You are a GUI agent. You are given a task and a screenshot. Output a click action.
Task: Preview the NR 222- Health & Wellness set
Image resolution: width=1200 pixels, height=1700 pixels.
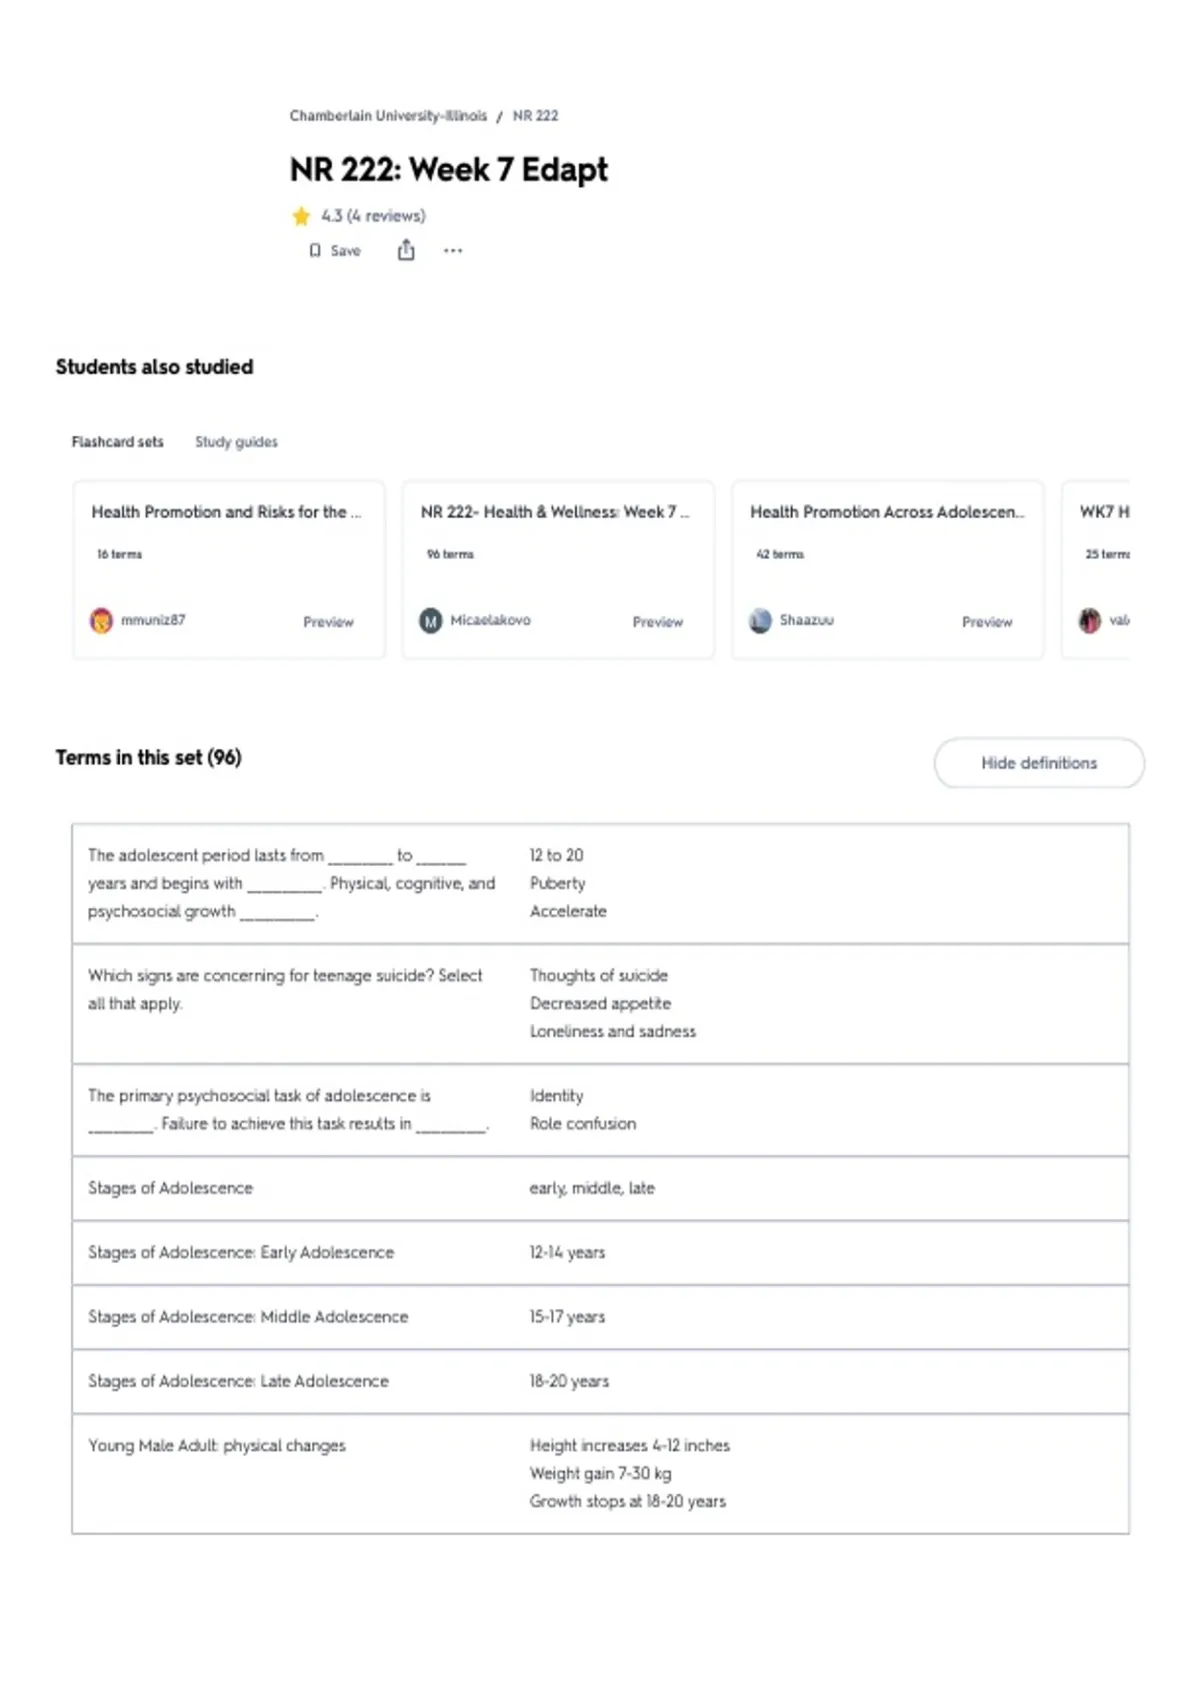(657, 622)
